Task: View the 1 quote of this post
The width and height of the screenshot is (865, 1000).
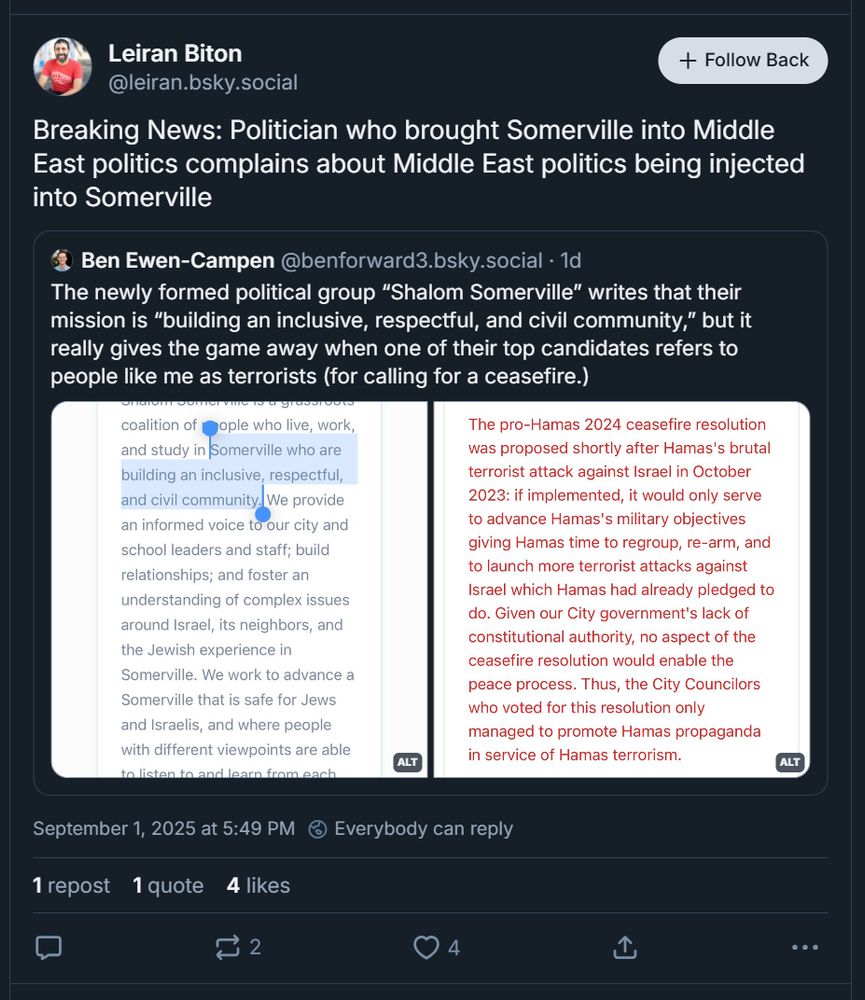Action: point(168,885)
